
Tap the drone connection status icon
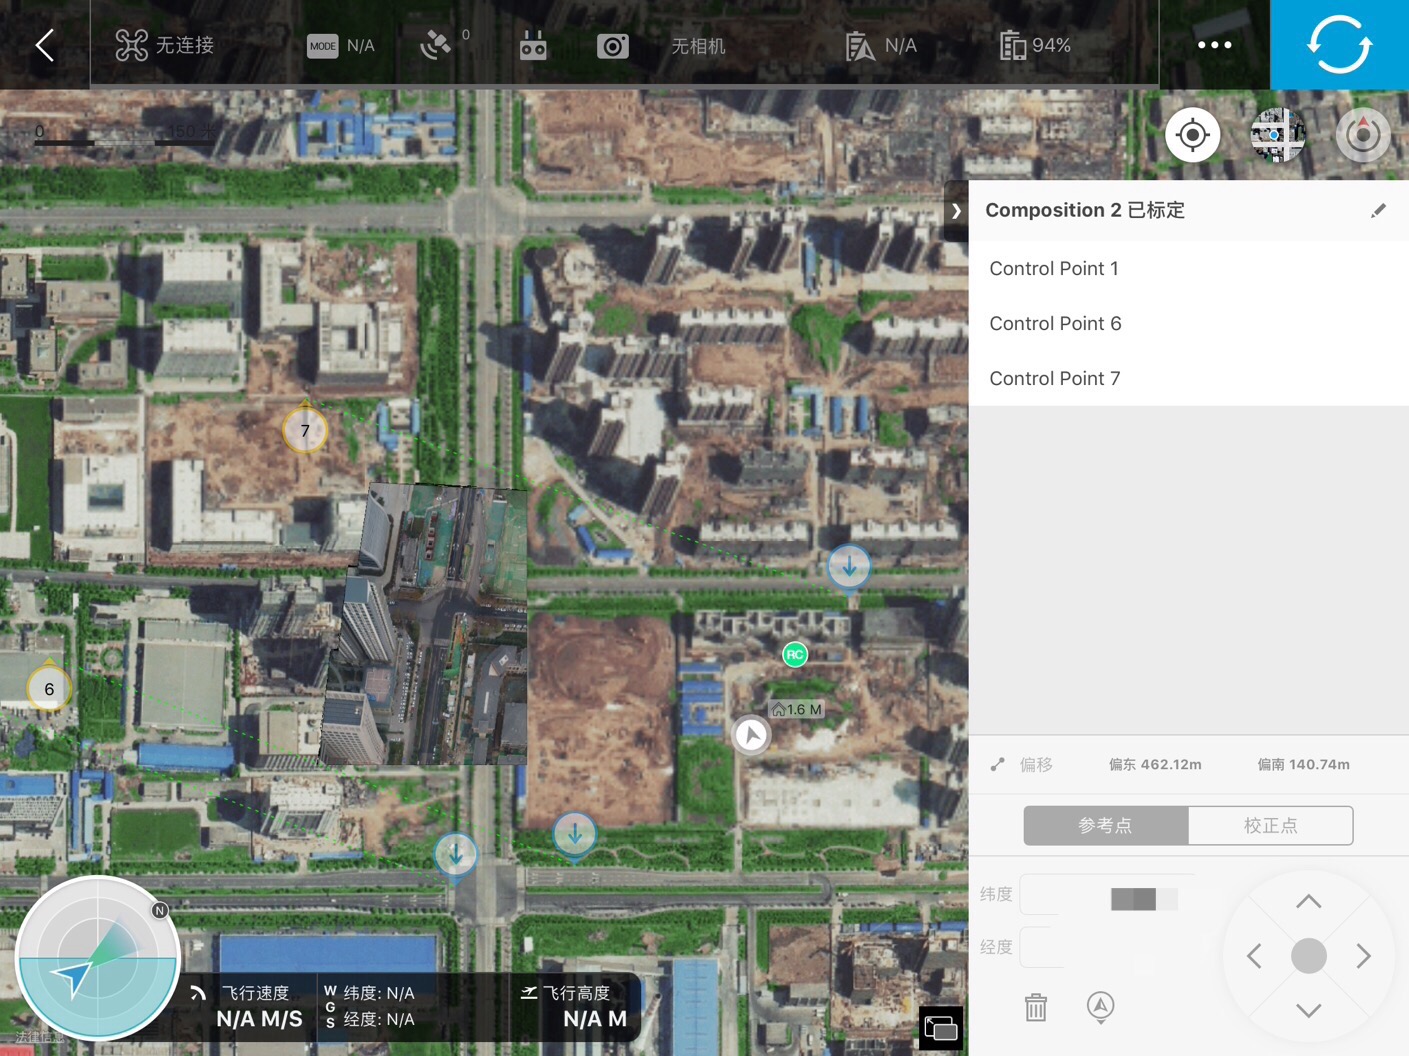click(131, 45)
